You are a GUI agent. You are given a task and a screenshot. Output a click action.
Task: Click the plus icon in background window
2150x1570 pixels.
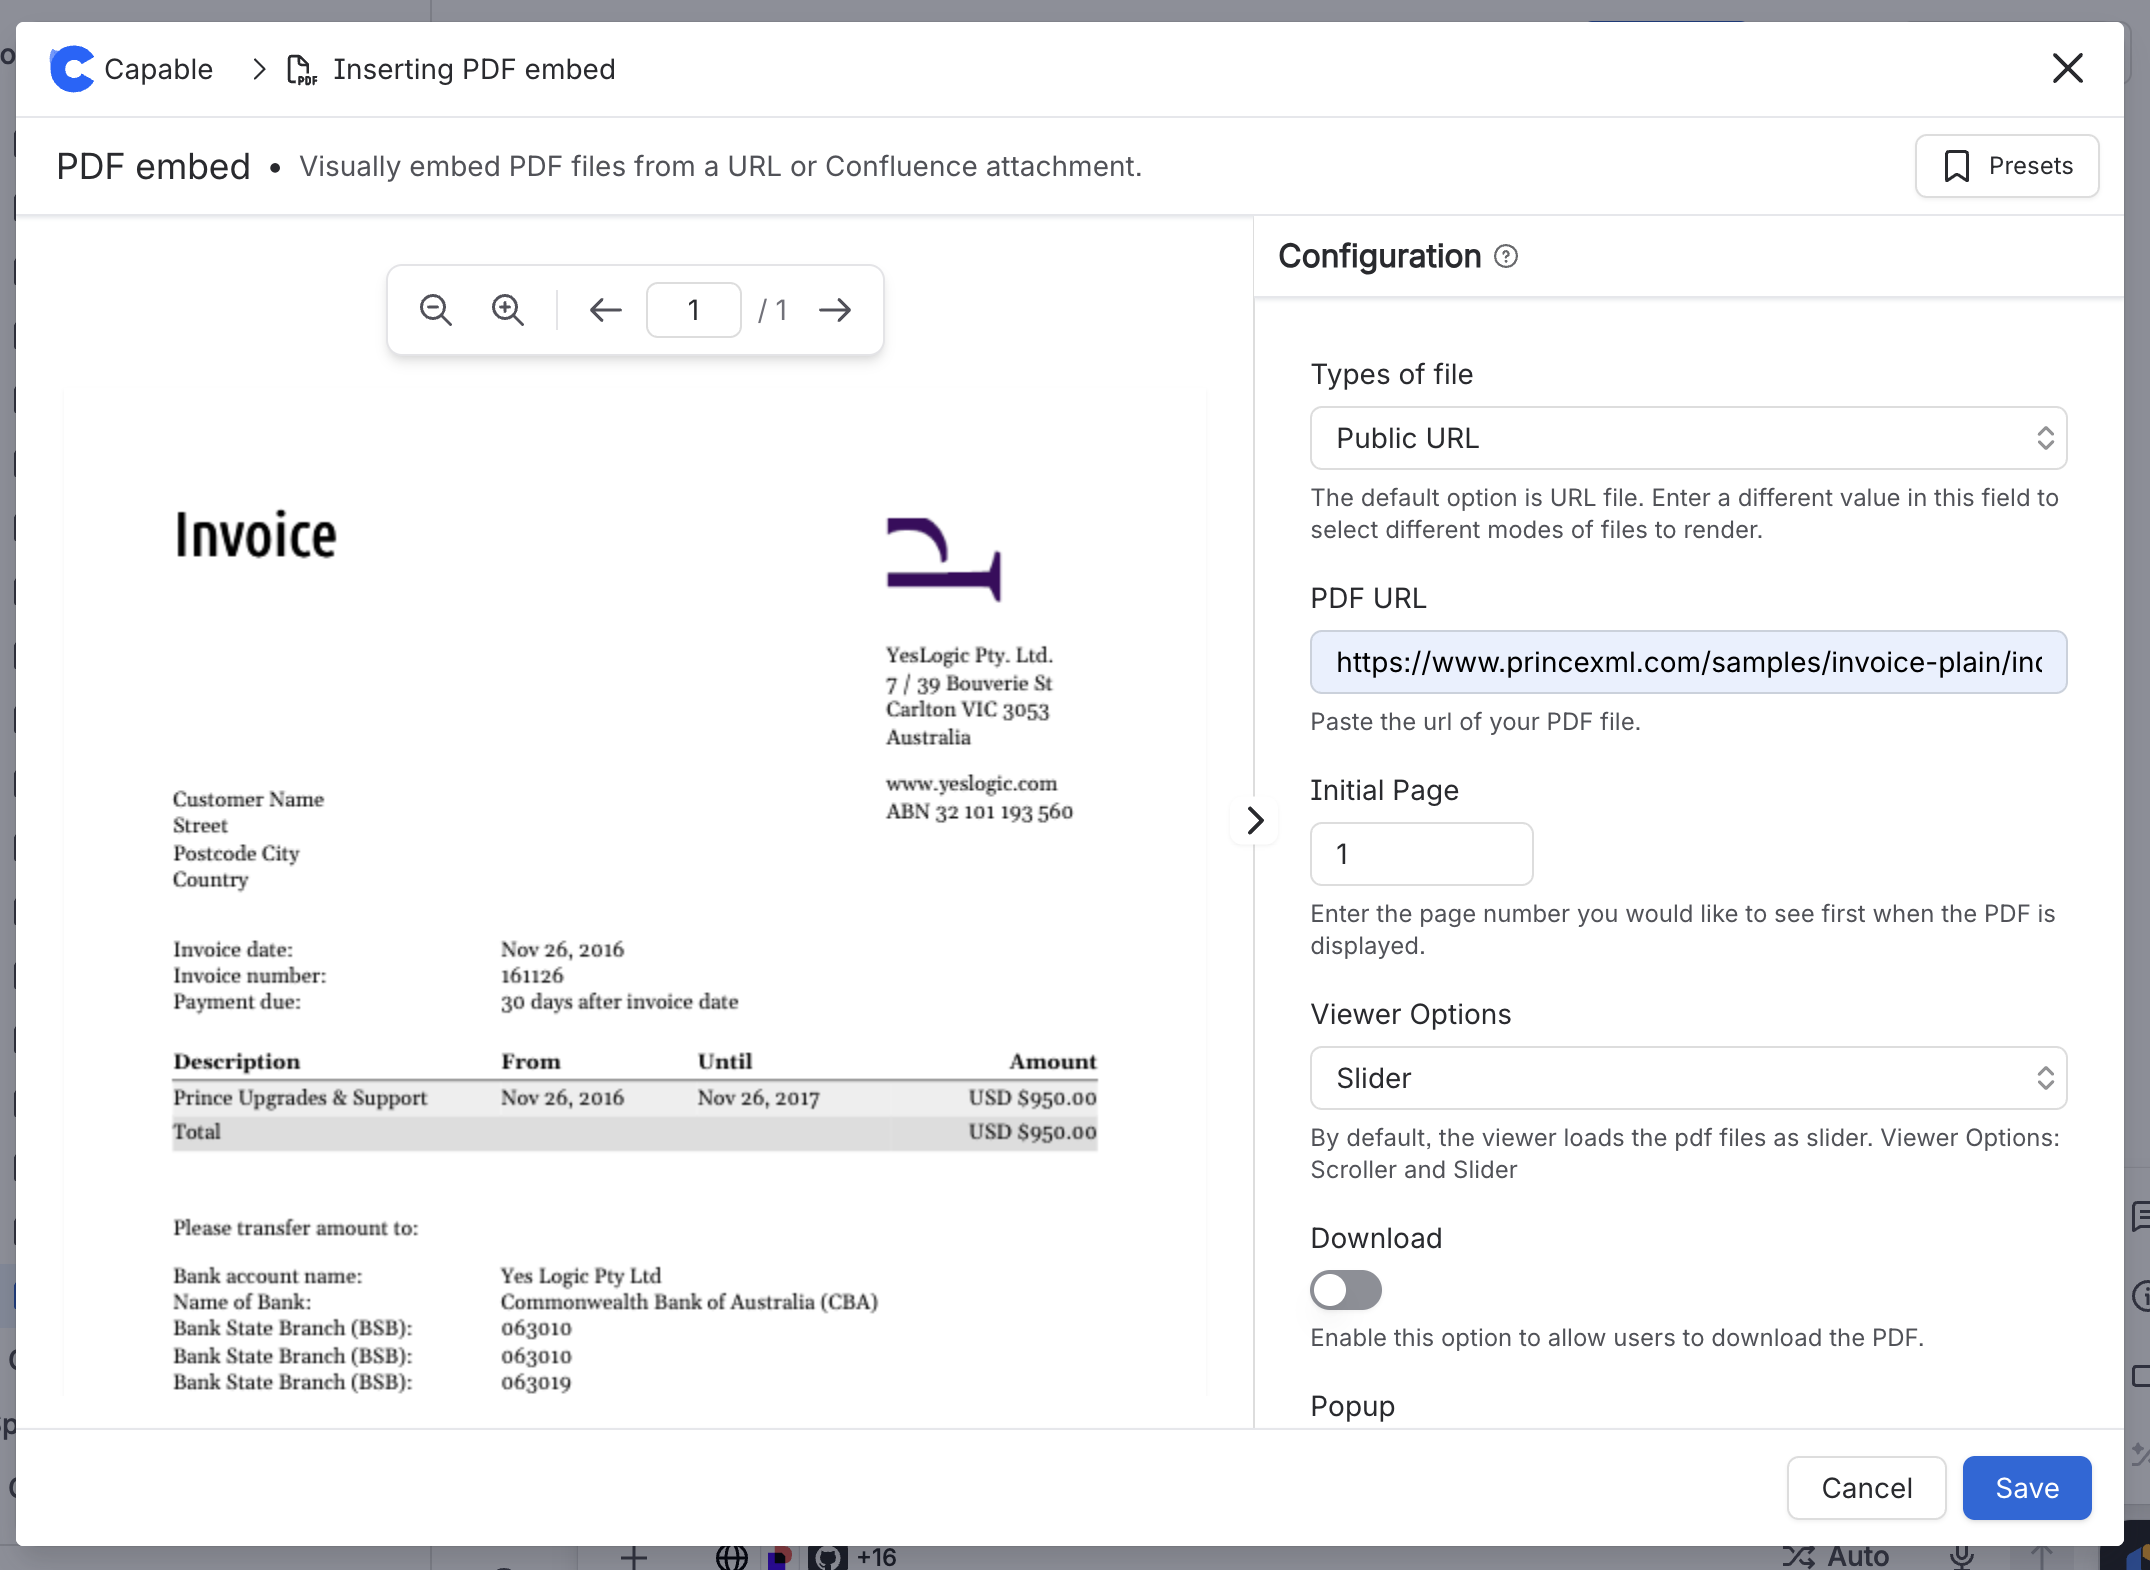(x=633, y=1557)
